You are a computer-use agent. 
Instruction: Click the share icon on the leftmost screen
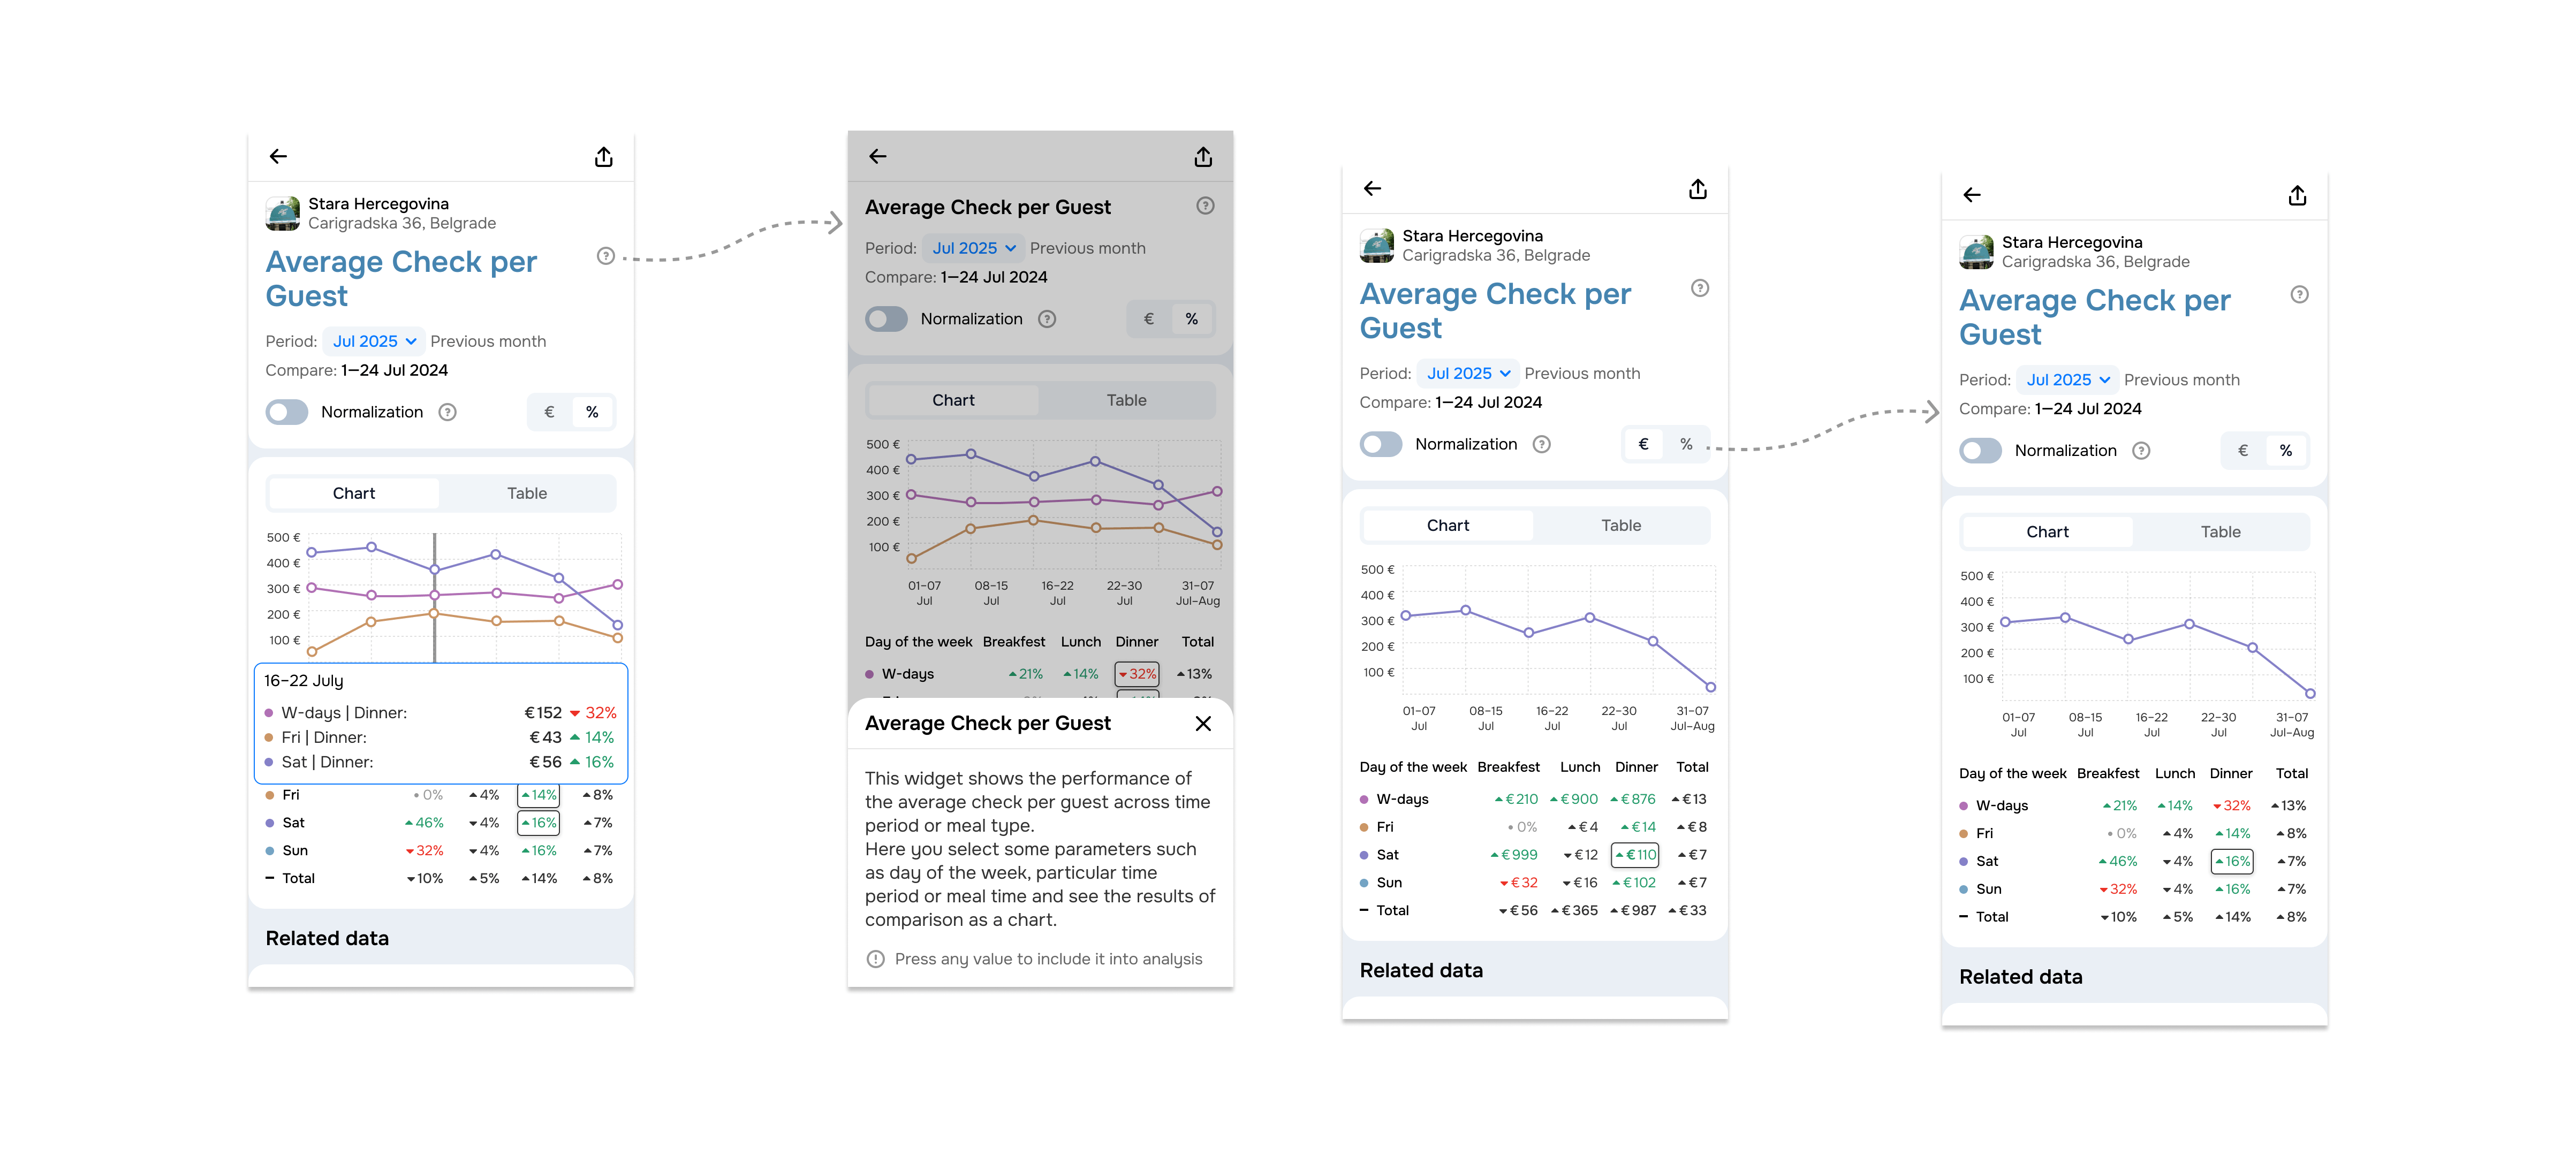[x=604, y=157]
